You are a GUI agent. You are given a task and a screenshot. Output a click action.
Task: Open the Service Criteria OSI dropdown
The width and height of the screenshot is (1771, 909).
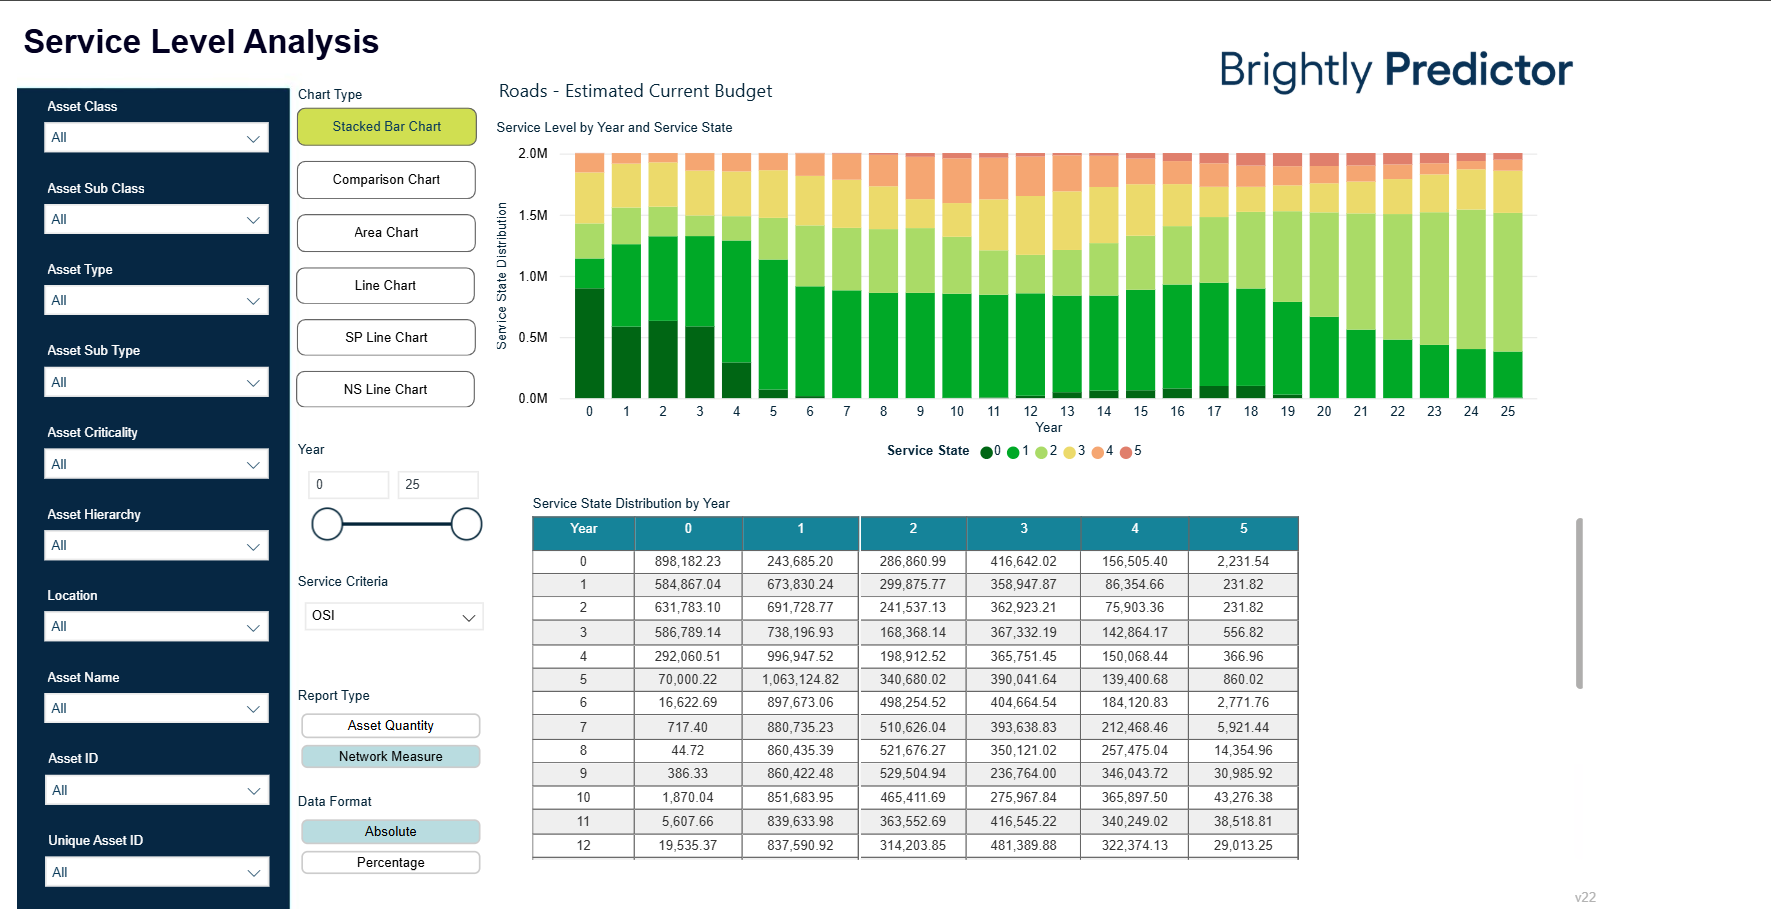pyautogui.click(x=393, y=616)
